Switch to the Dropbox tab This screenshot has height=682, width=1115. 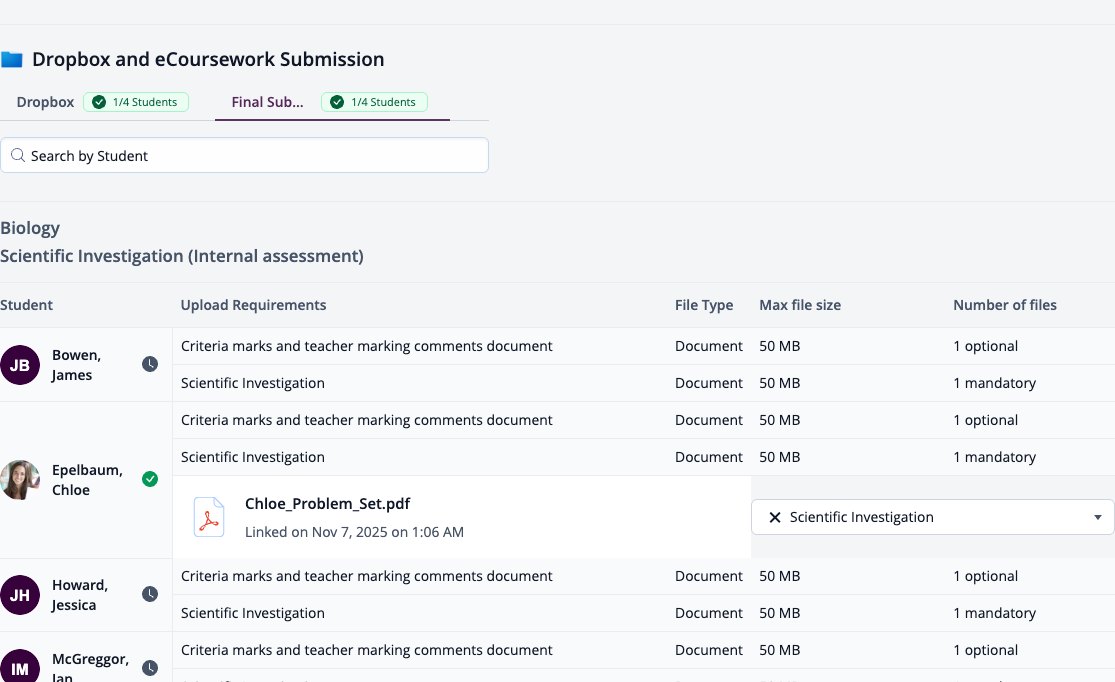(x=46, y=102)
